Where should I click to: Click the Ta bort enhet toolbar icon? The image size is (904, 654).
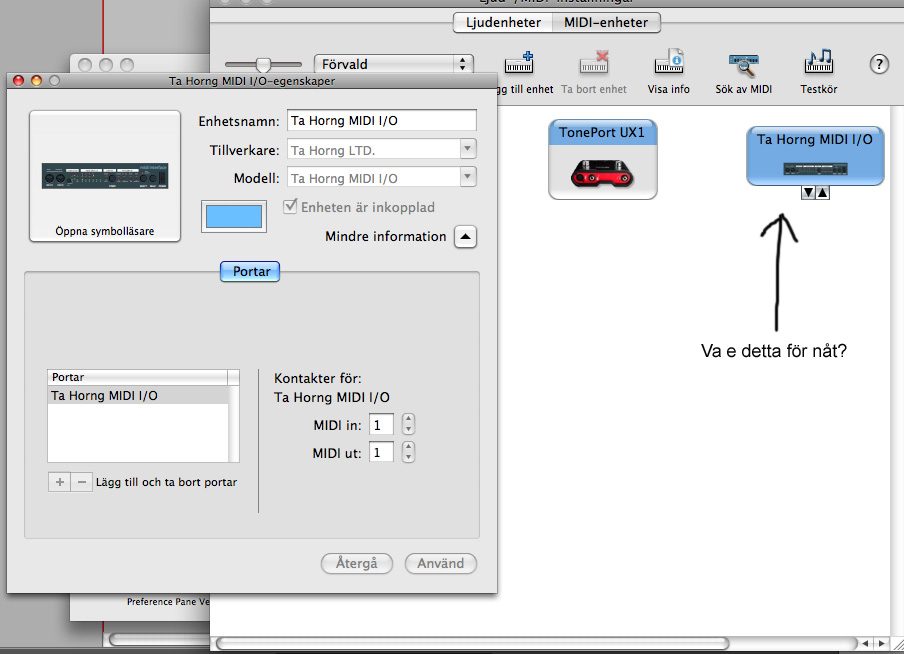[594, 62]
